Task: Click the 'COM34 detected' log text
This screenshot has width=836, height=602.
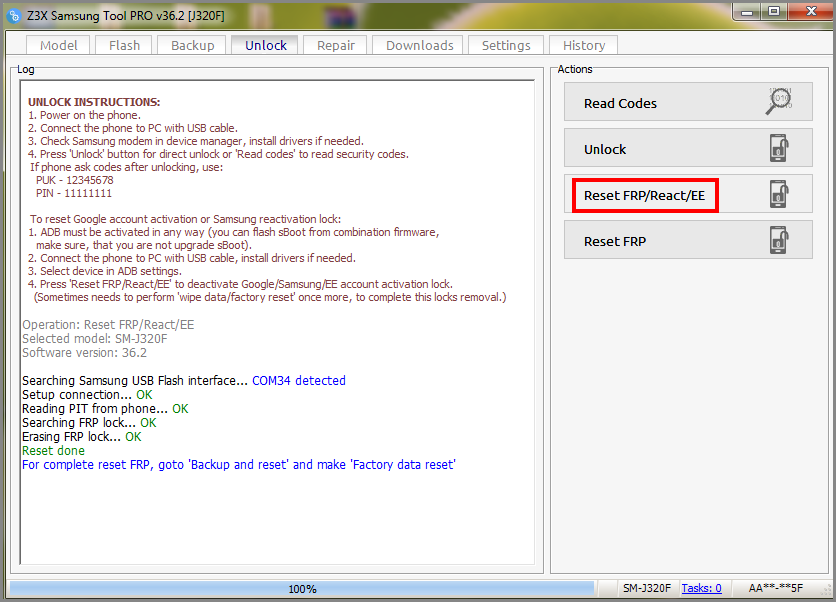Action: click(x=299, y=381)
